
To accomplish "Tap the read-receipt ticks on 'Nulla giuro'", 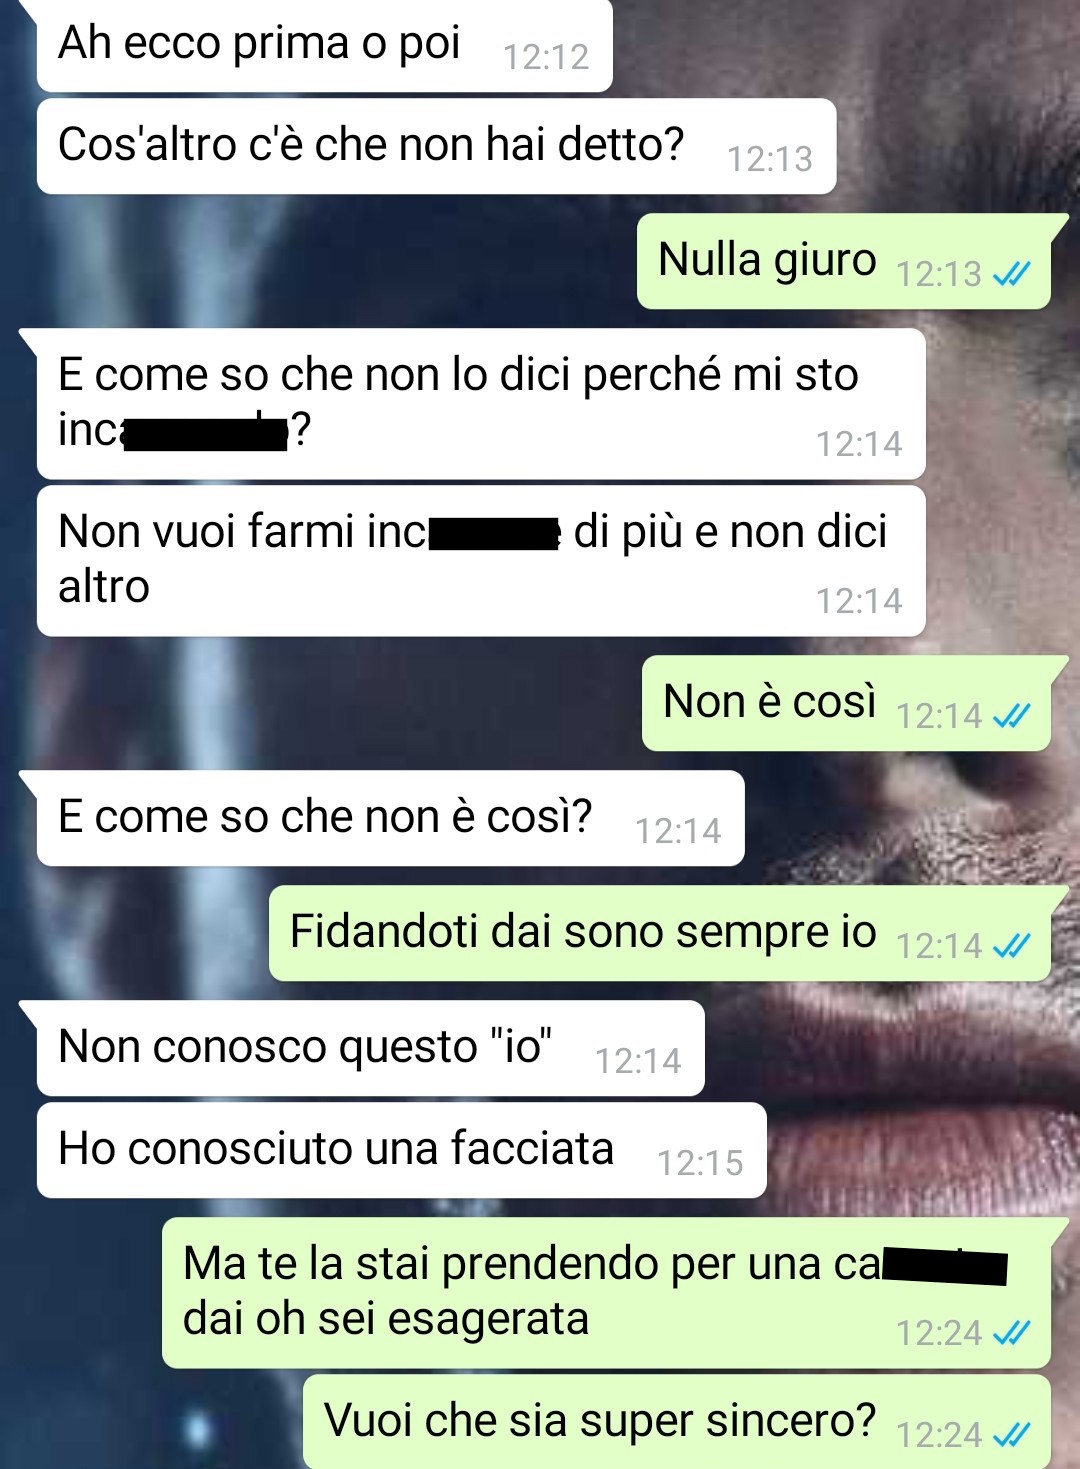I will tap(1011, 274).
